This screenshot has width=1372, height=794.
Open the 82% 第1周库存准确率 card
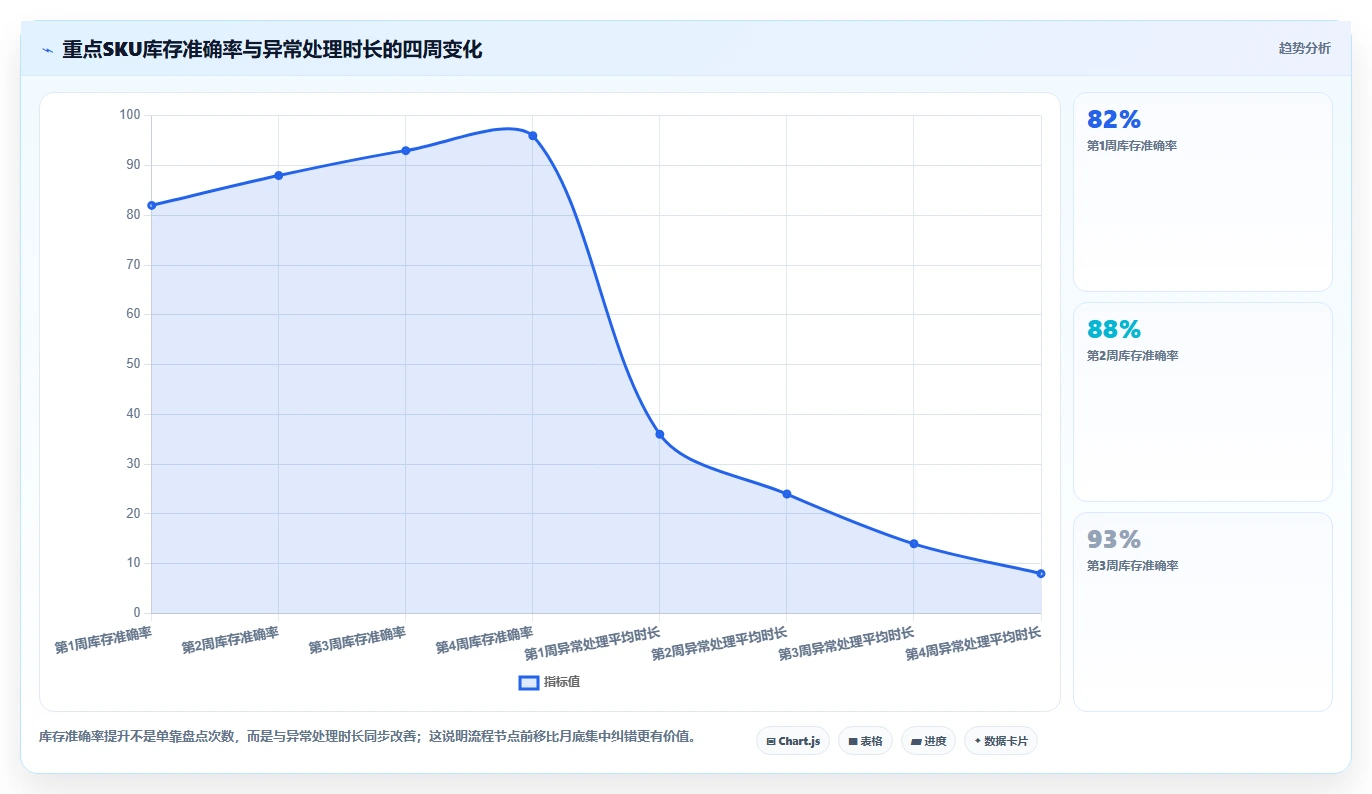(x=1202, y=192)
